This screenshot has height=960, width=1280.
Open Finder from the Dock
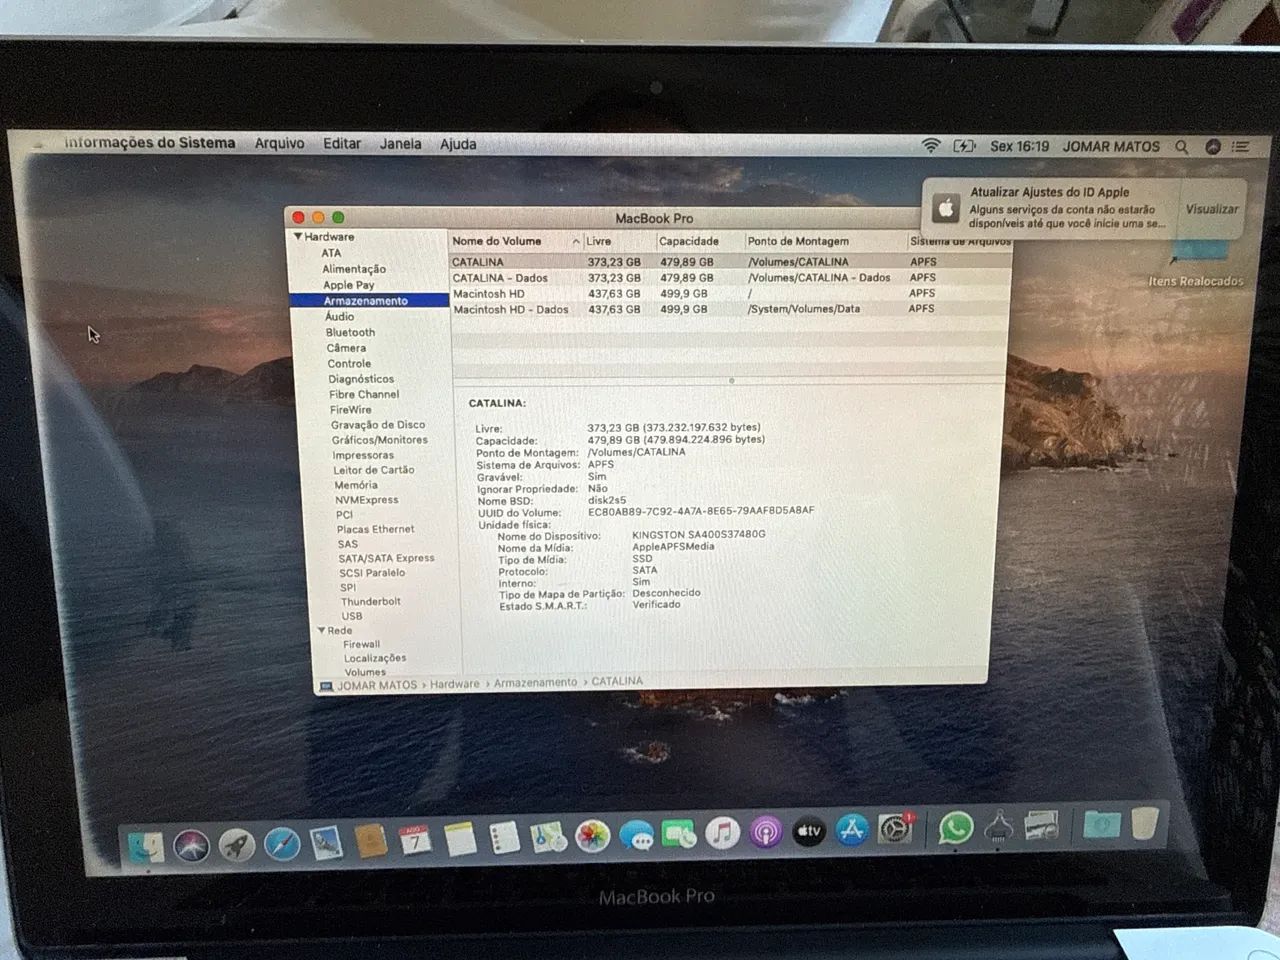click(x=146, y=848)
